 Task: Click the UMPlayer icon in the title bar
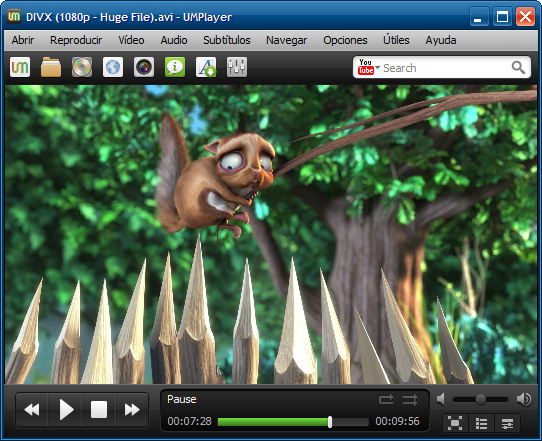[x=14, y=16]
